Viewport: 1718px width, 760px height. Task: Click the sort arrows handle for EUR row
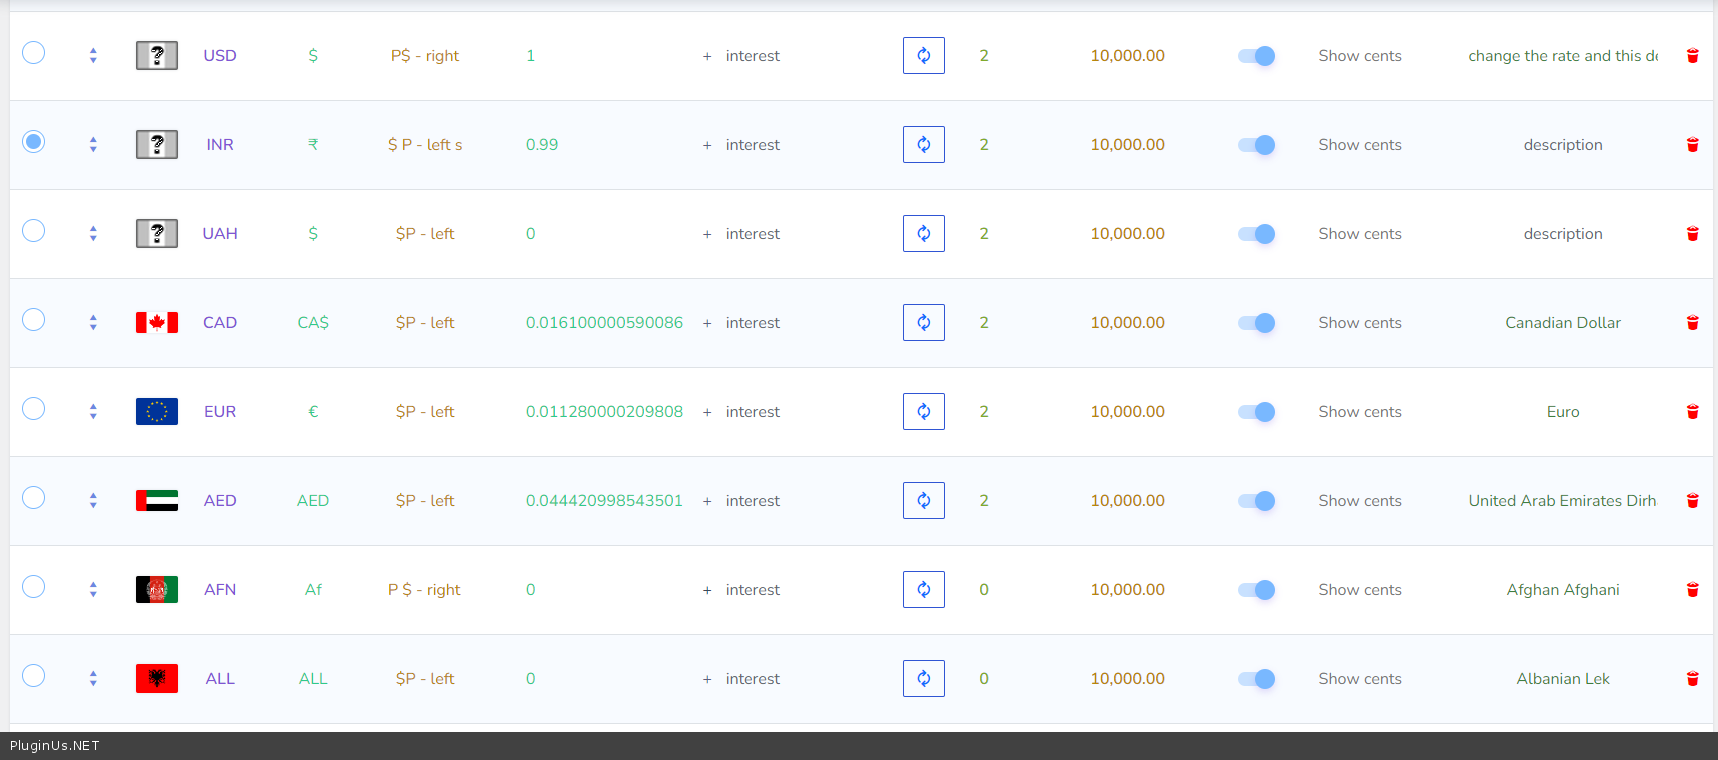click(x=93, y=412)
